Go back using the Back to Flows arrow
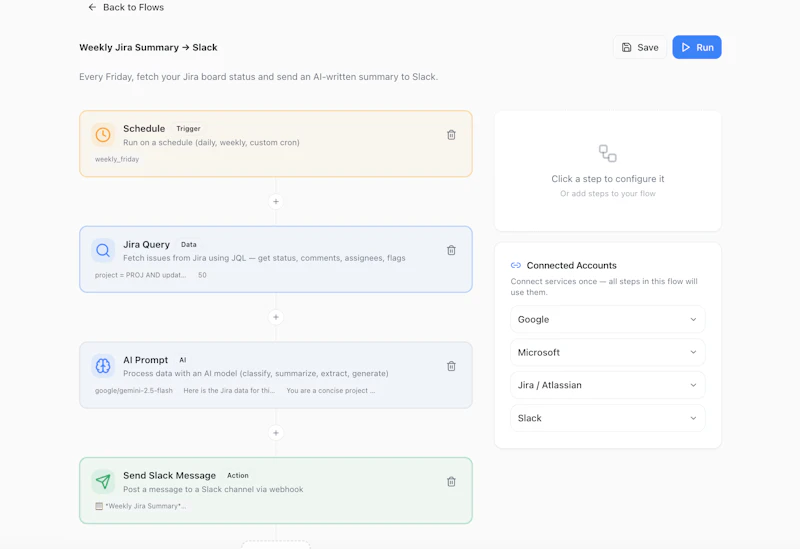800x549 pixels. click(92, 7)
